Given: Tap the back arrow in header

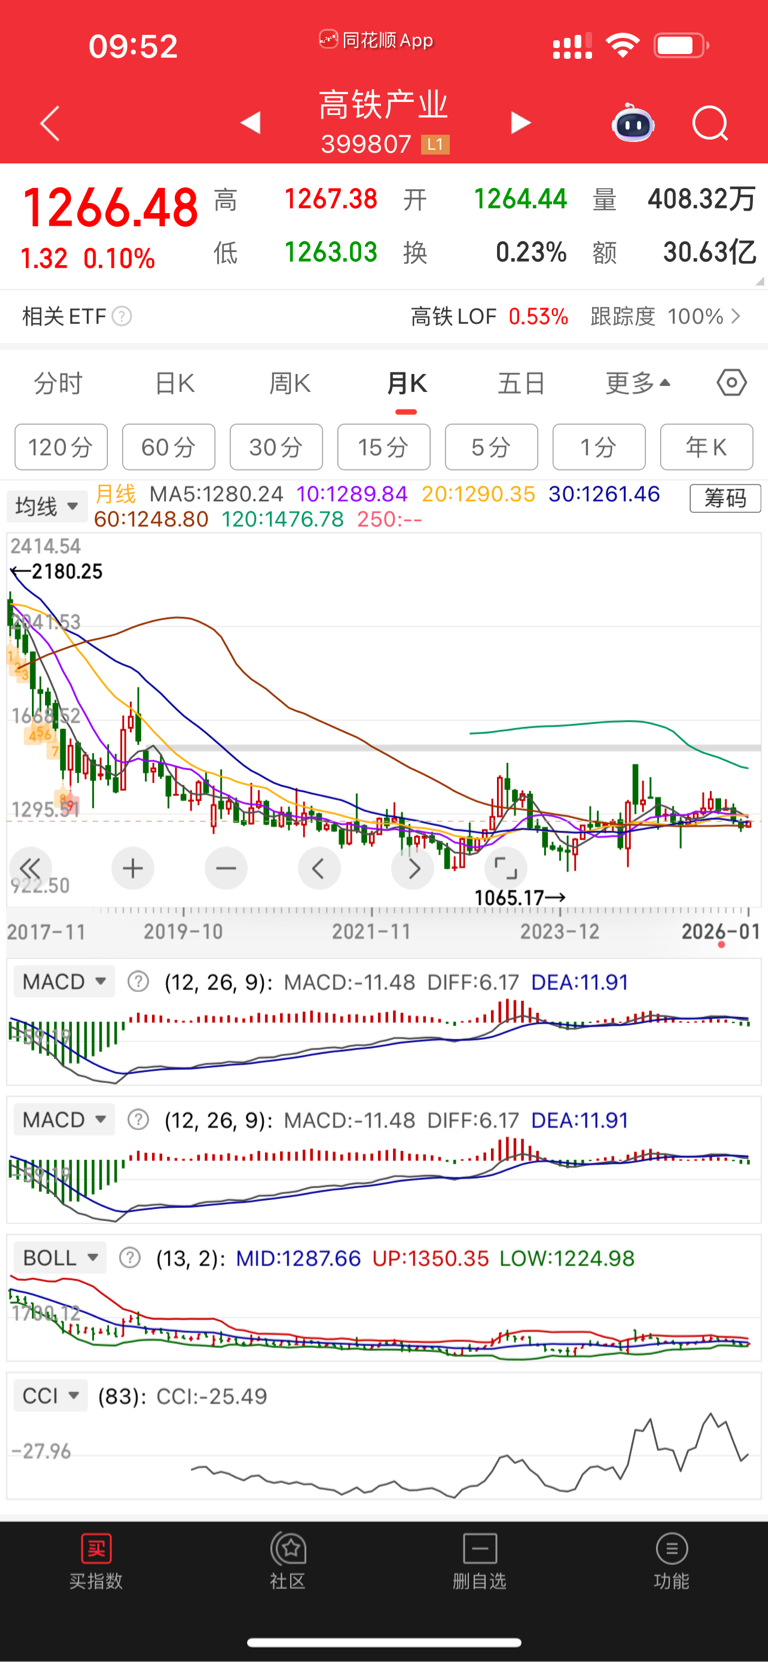Looking at the screenshot, I should coord(50,123).
